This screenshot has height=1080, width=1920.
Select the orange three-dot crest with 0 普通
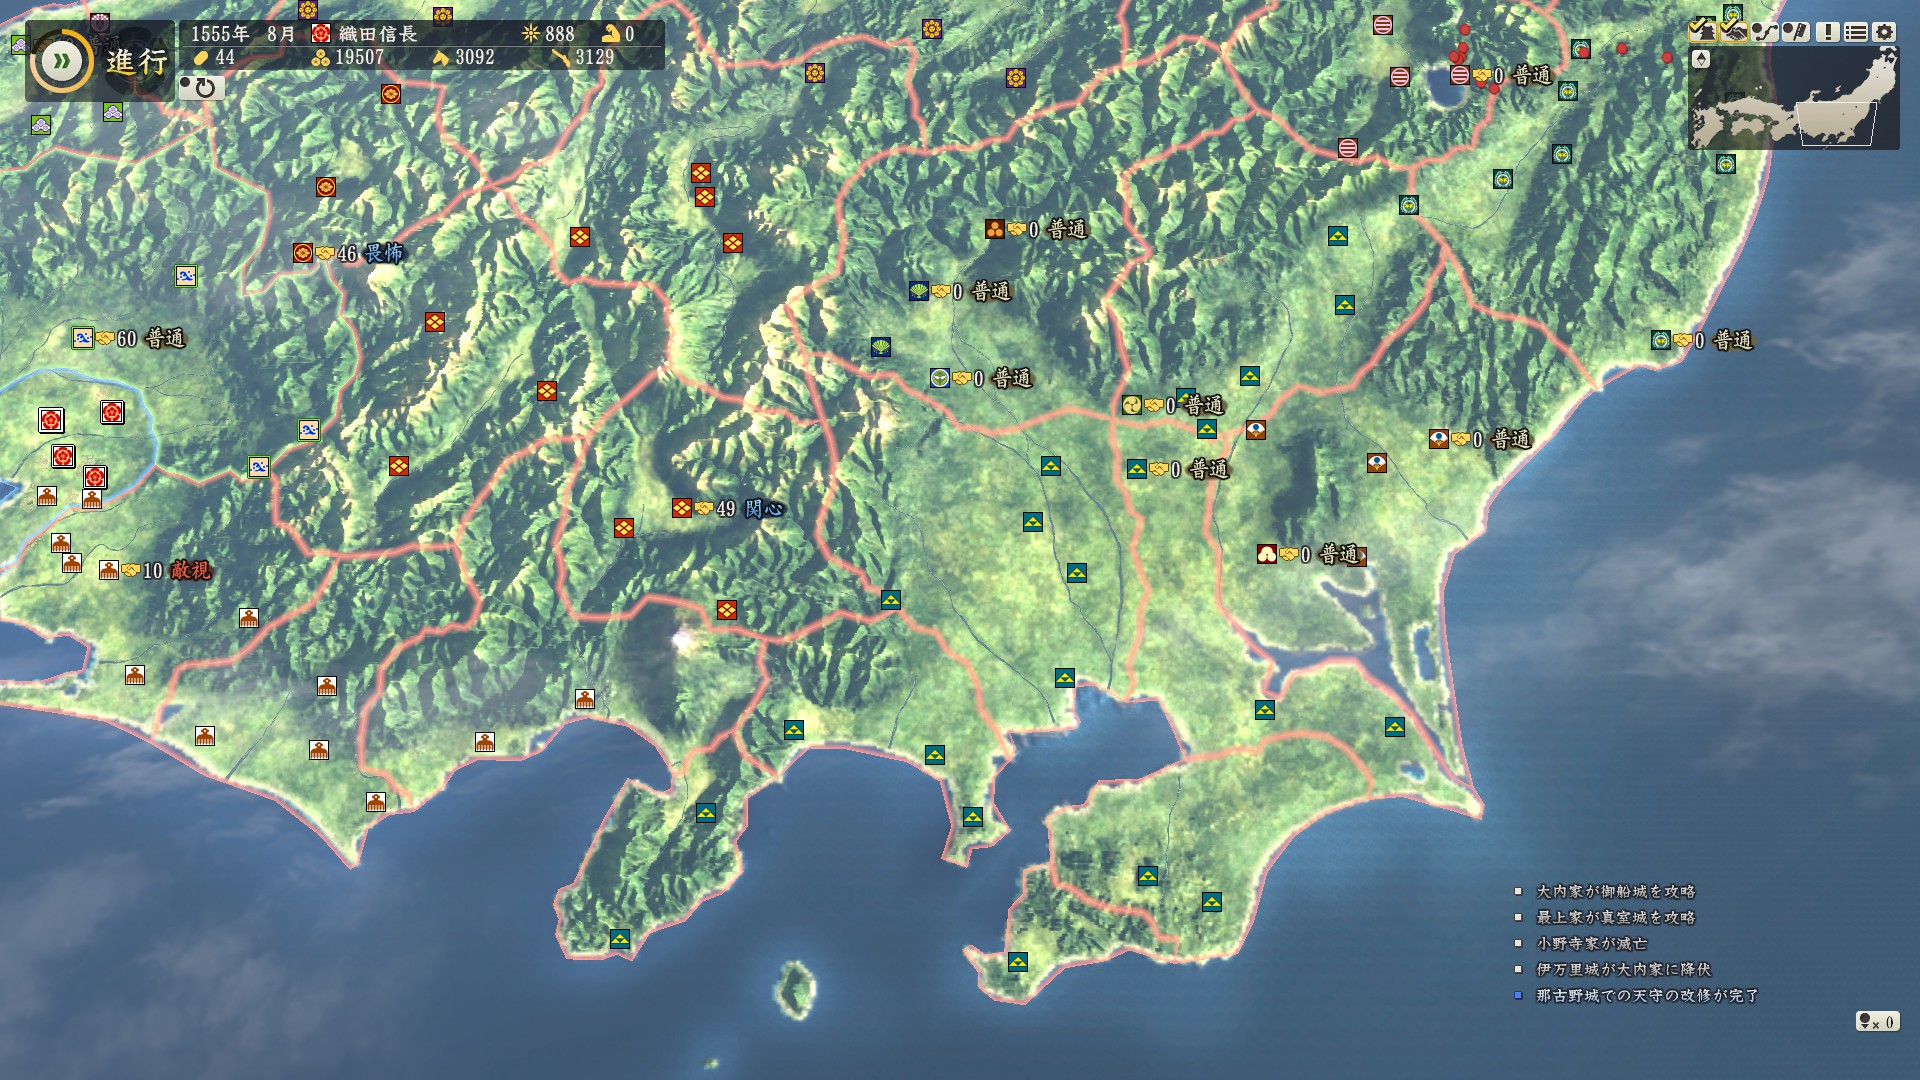995,229
